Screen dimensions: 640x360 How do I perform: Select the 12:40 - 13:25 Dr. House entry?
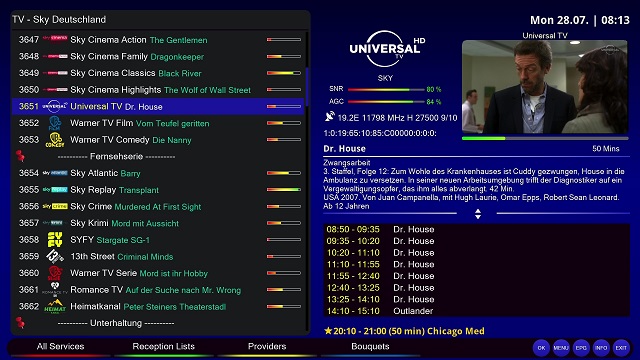tap(476, 288)
